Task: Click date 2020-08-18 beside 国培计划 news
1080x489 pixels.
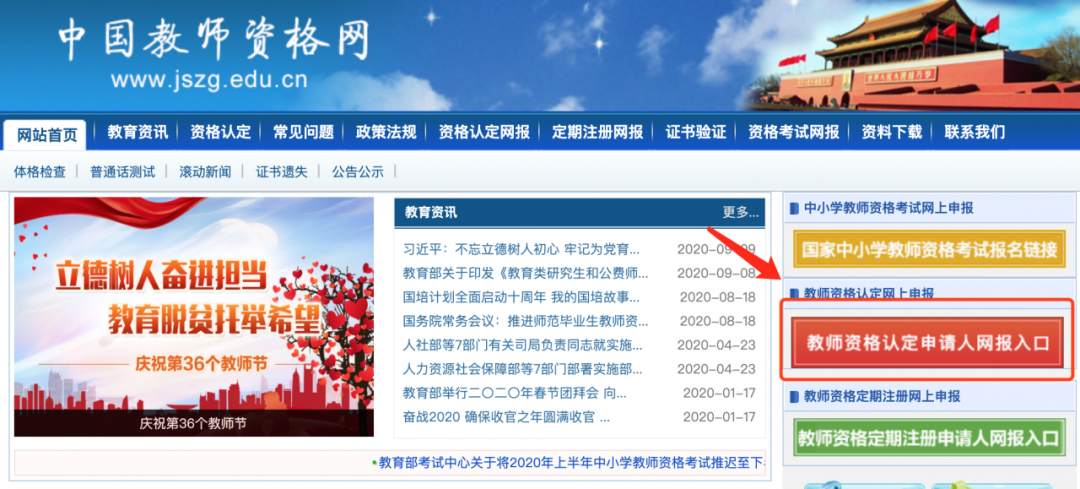Action: click(718, 297)
